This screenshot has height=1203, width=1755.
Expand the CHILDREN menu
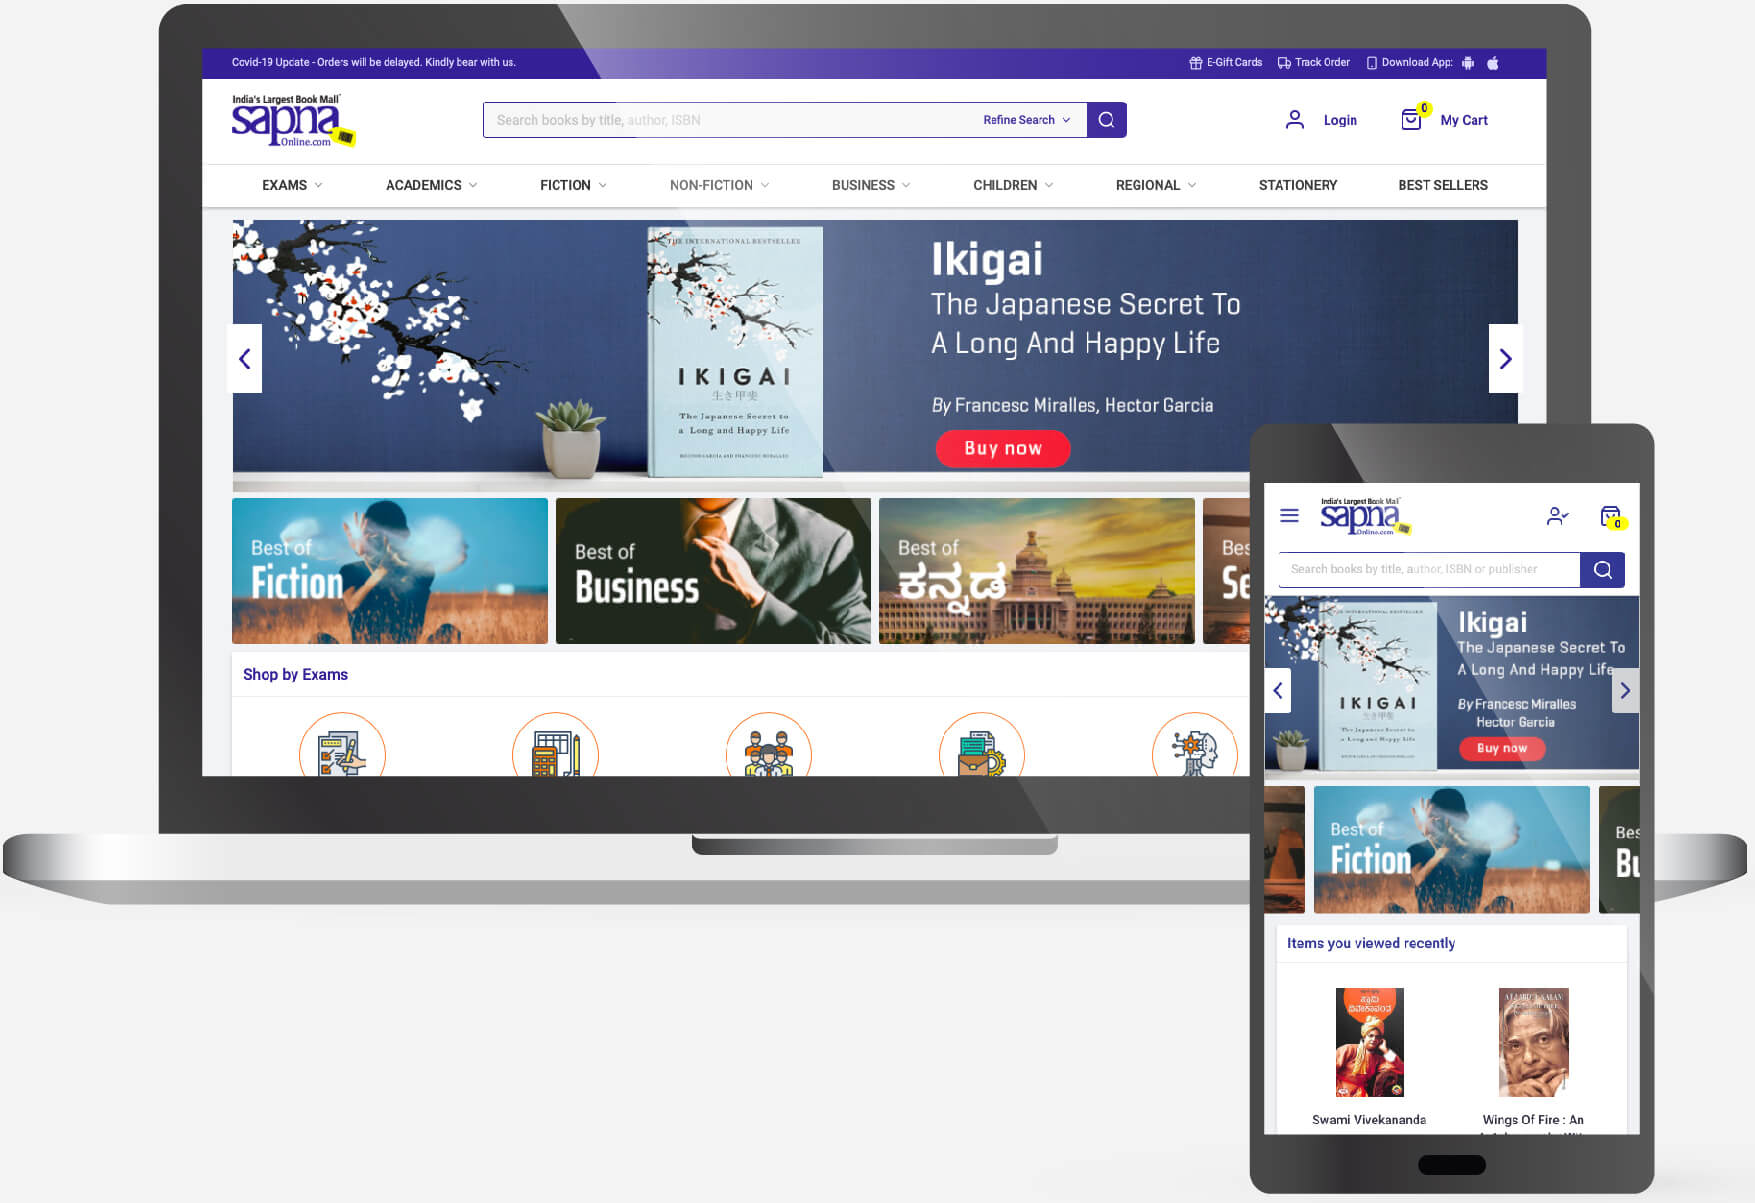[x=1013, y=185]
